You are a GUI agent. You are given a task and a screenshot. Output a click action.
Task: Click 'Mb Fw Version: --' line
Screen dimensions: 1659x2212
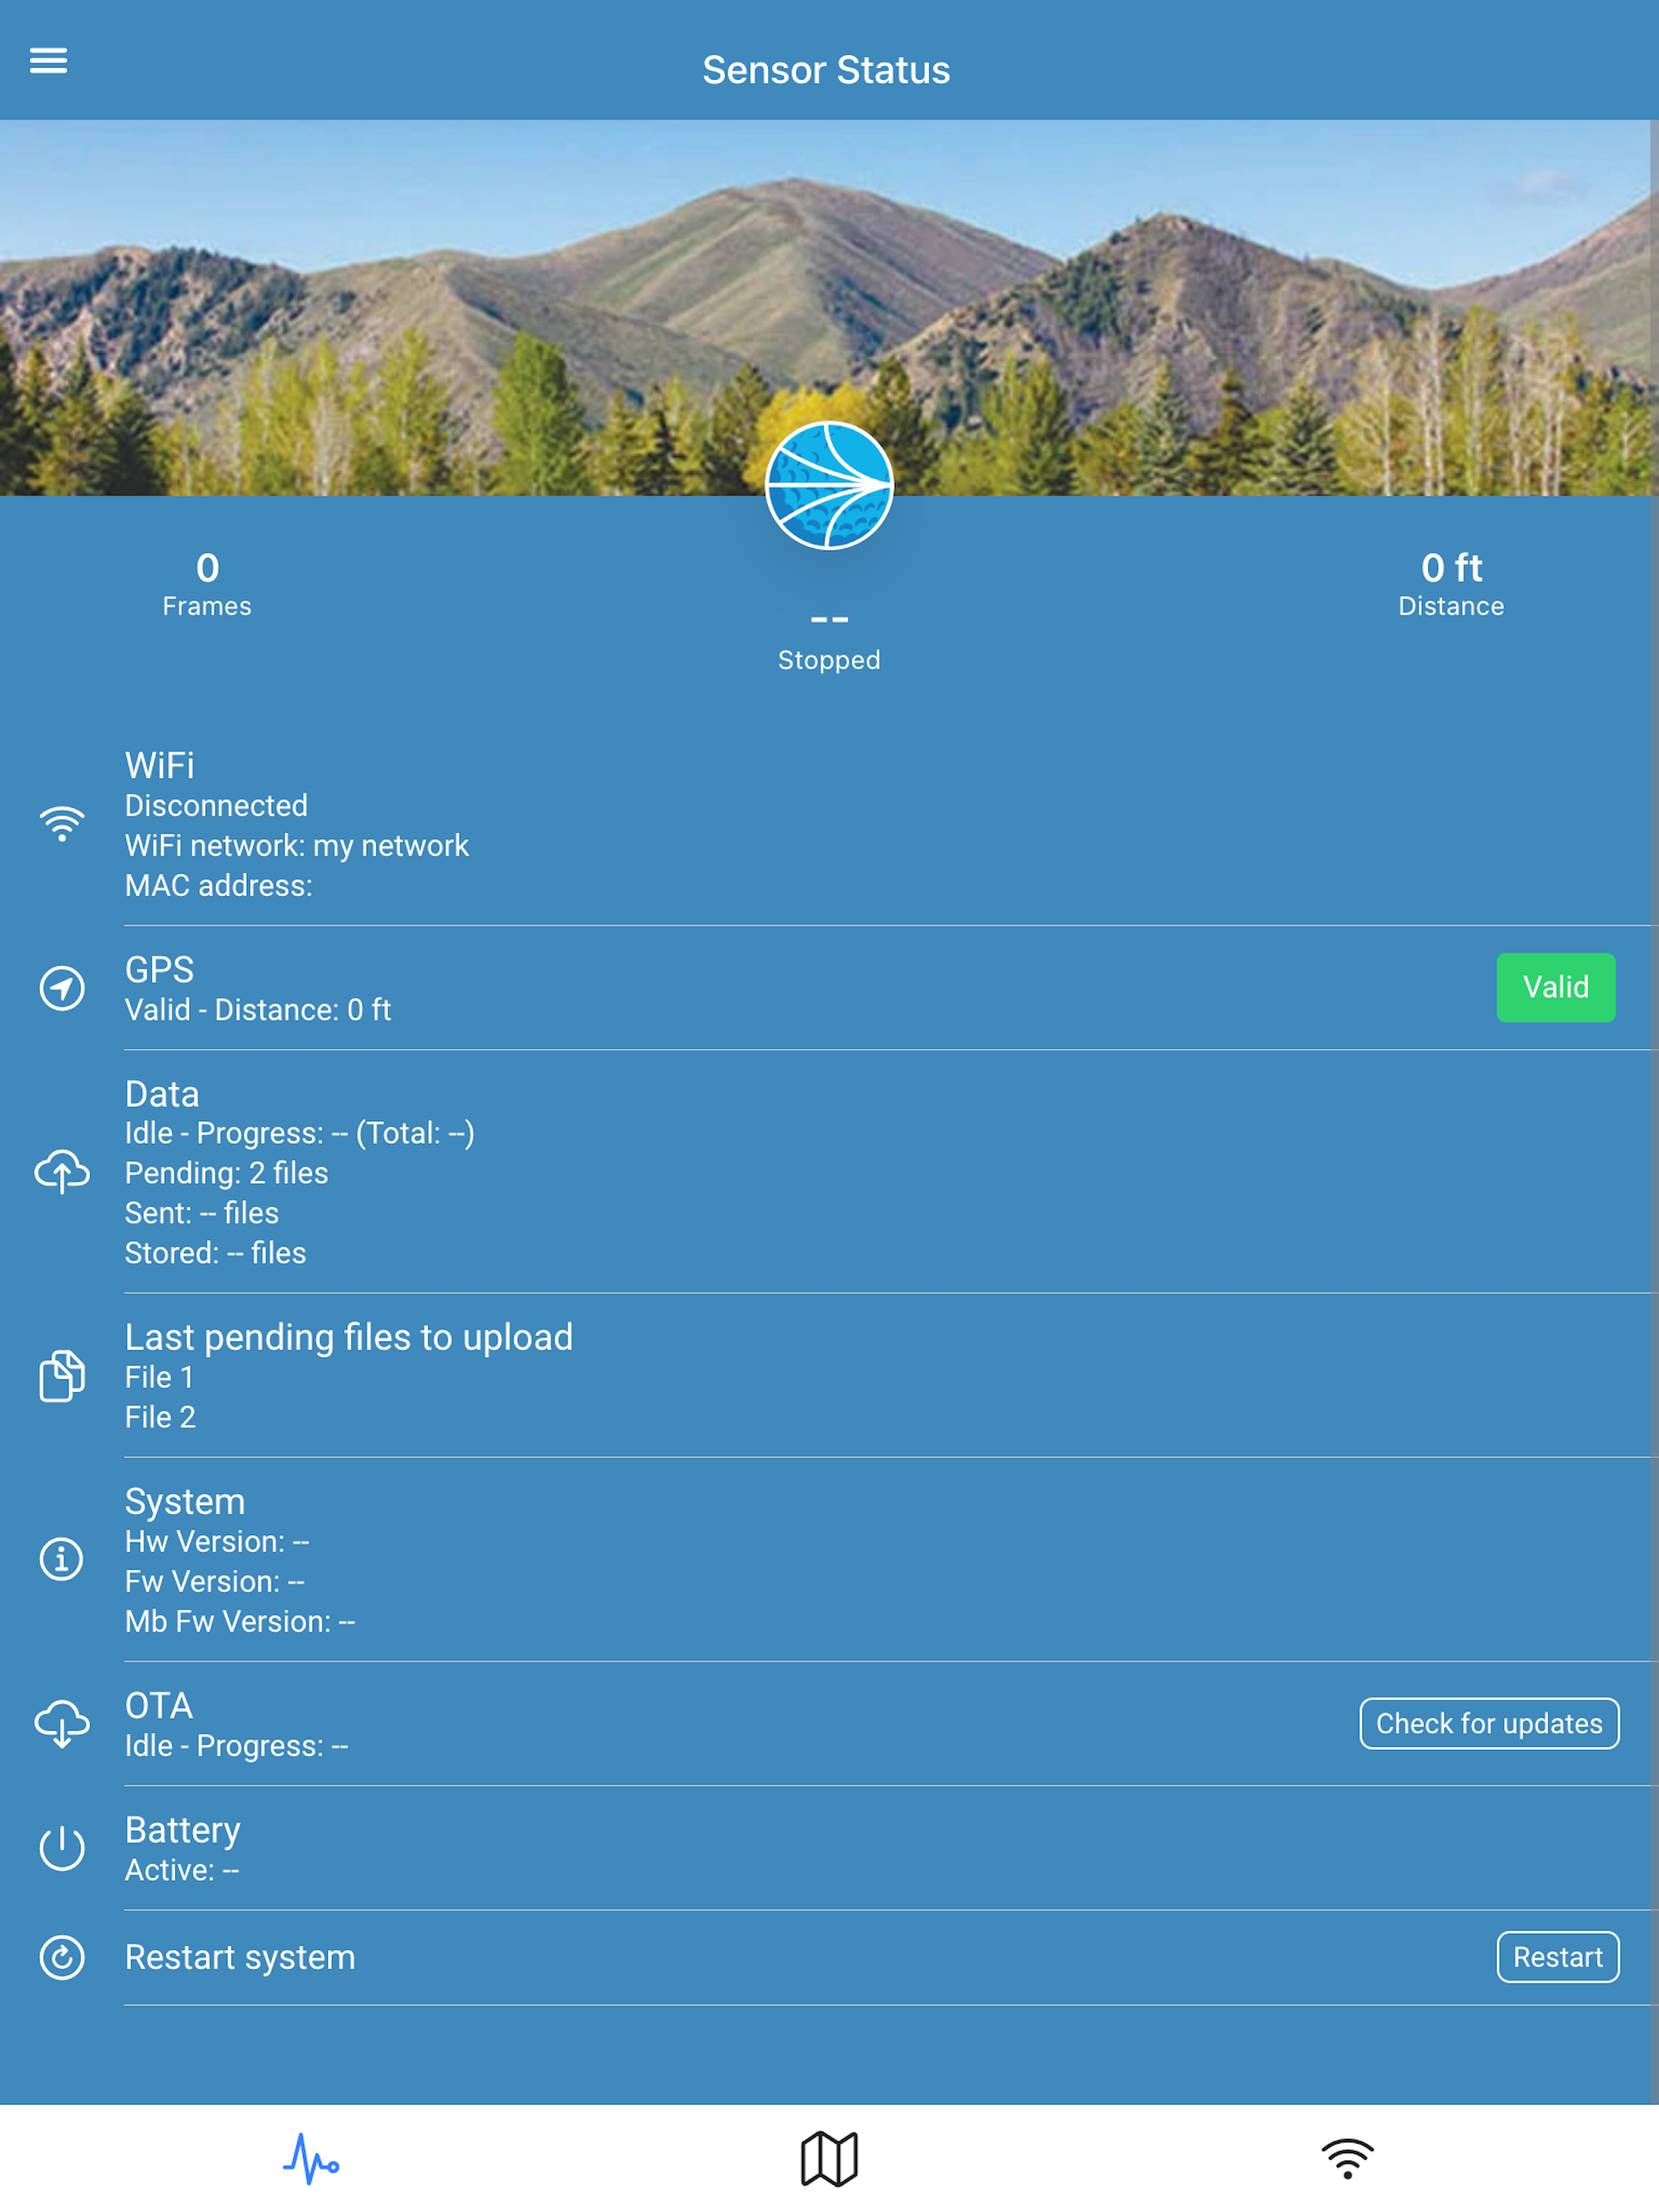coord(240,1622)
